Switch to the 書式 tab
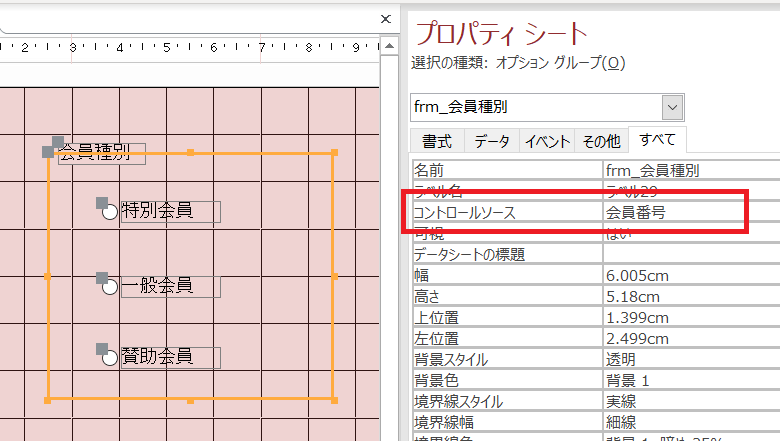The image size is (780, 441). 437,141
